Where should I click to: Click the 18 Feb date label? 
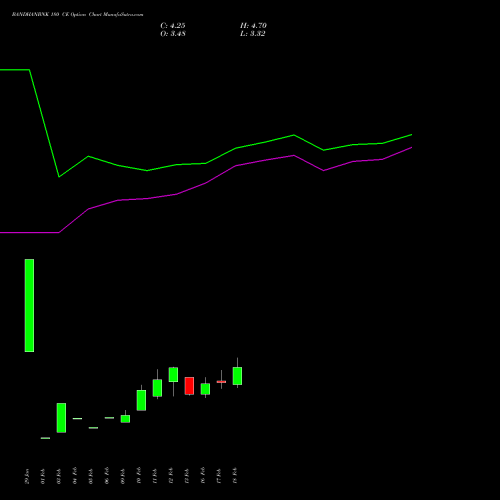235,475
